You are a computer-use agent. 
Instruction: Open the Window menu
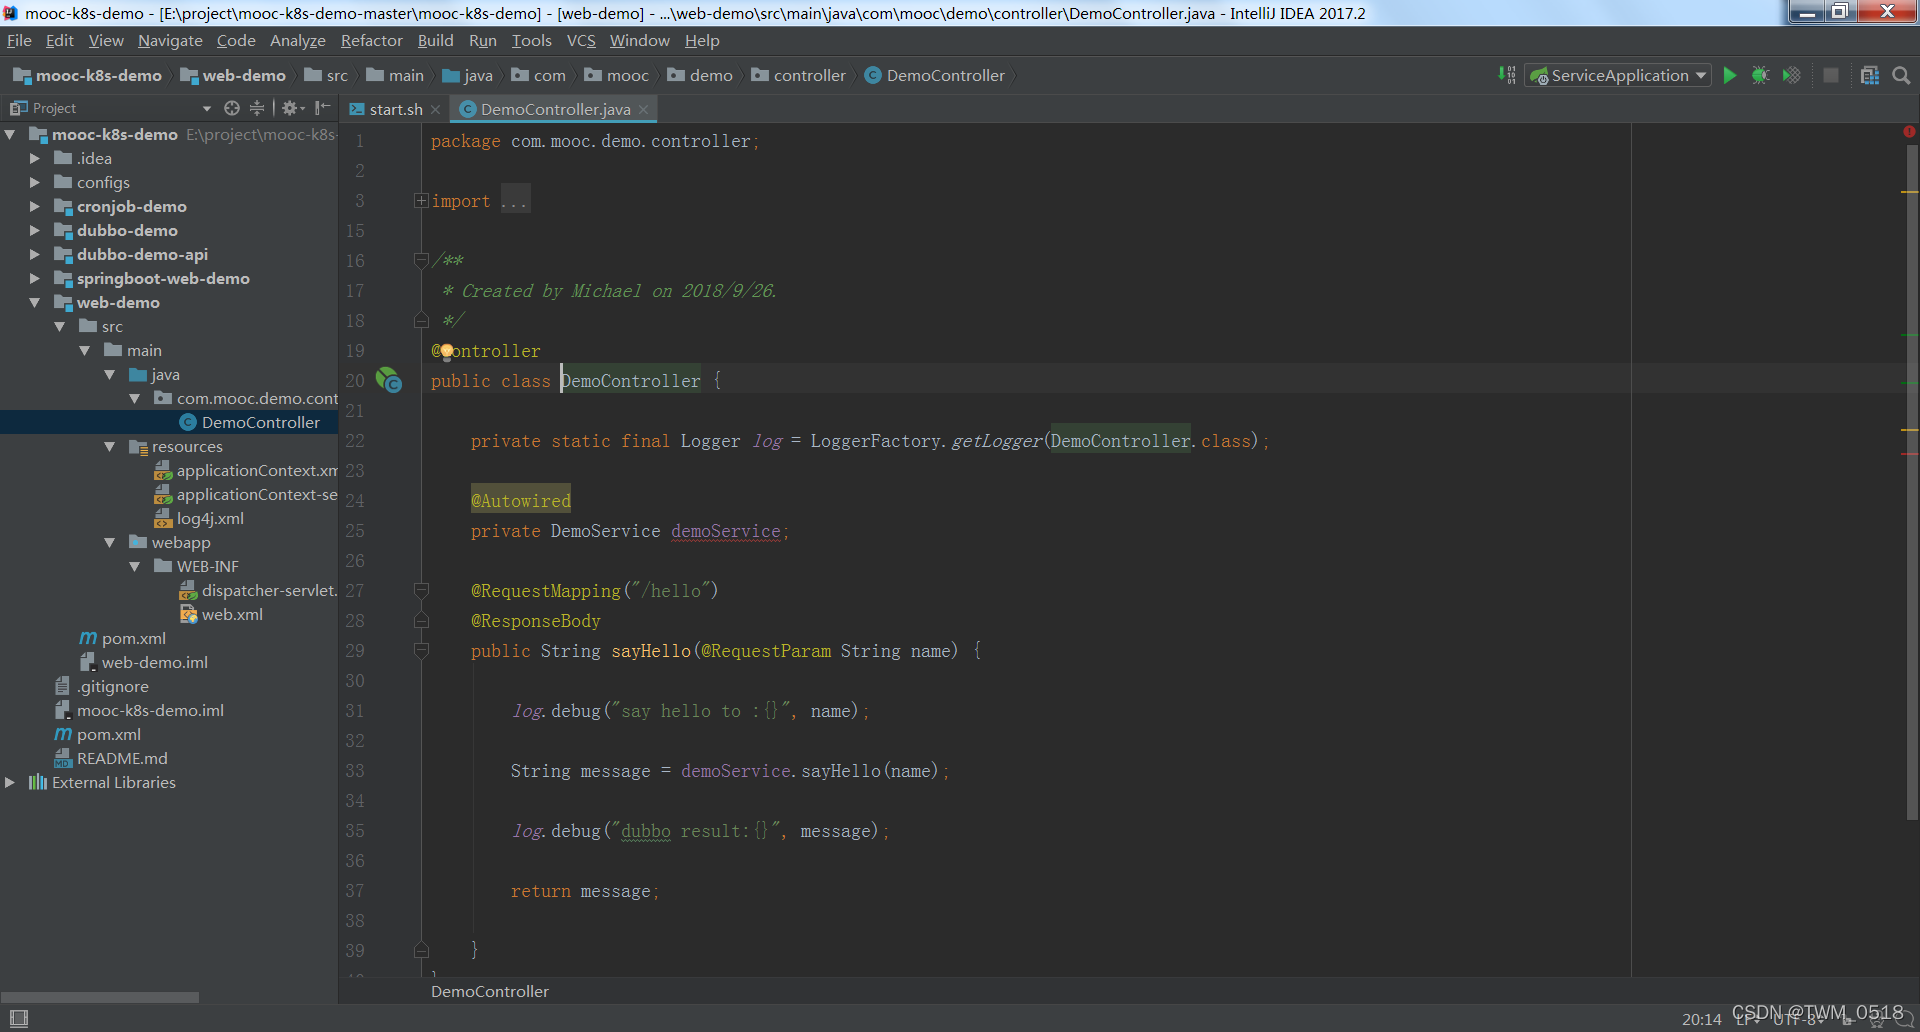(x=639, y=40)
